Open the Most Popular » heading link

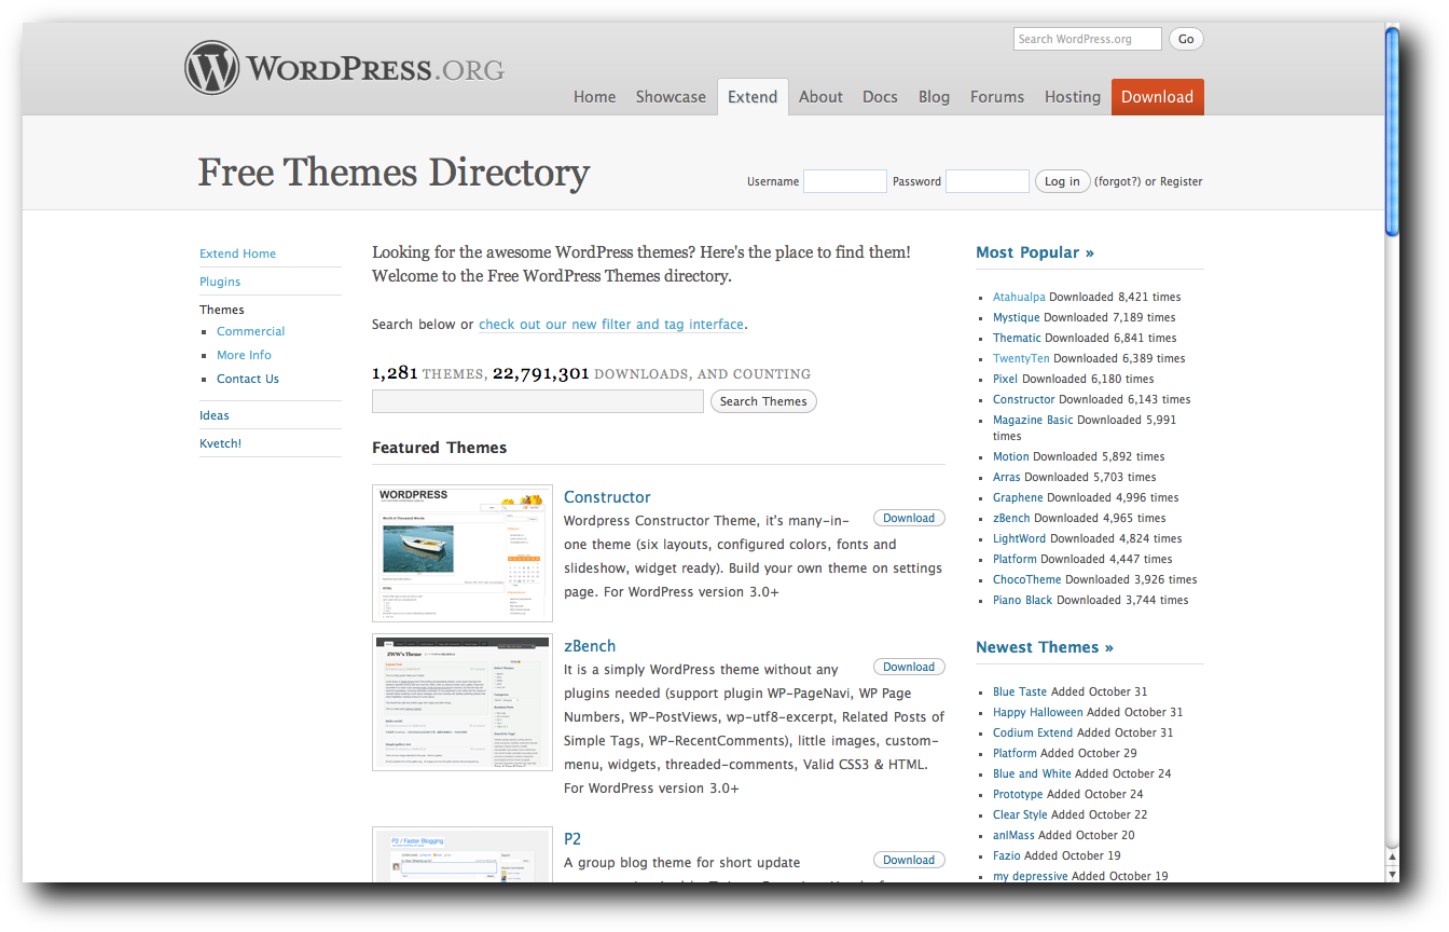pyautogui.click(x=1035, y=253)
